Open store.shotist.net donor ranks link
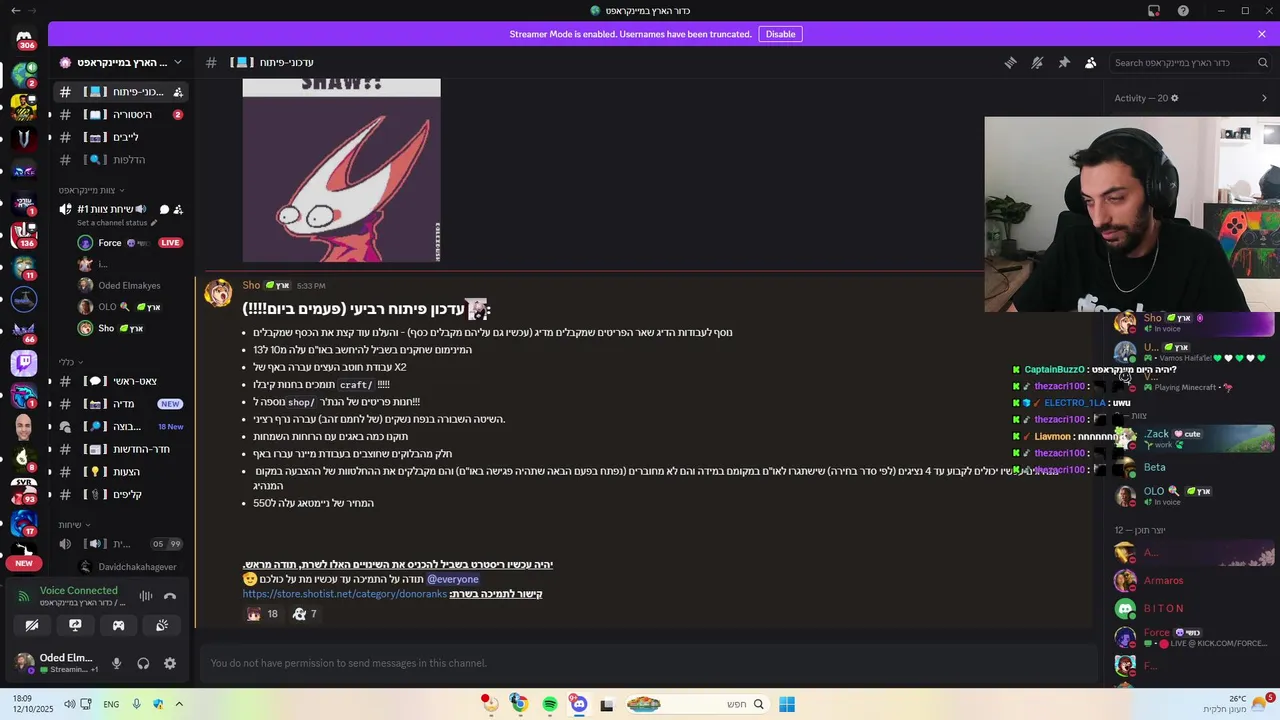 (345, 594)
